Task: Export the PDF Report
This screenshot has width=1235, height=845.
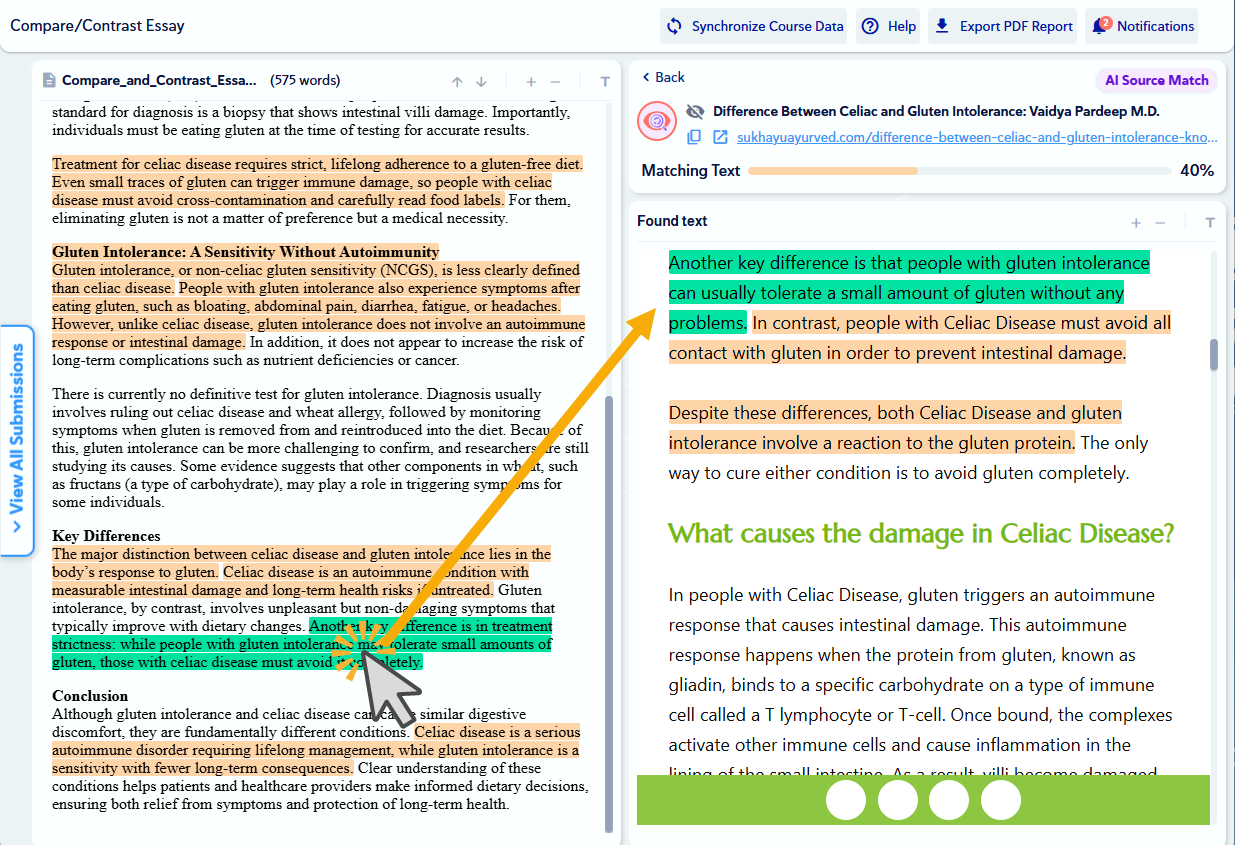Action: [x=1003, y=26]
